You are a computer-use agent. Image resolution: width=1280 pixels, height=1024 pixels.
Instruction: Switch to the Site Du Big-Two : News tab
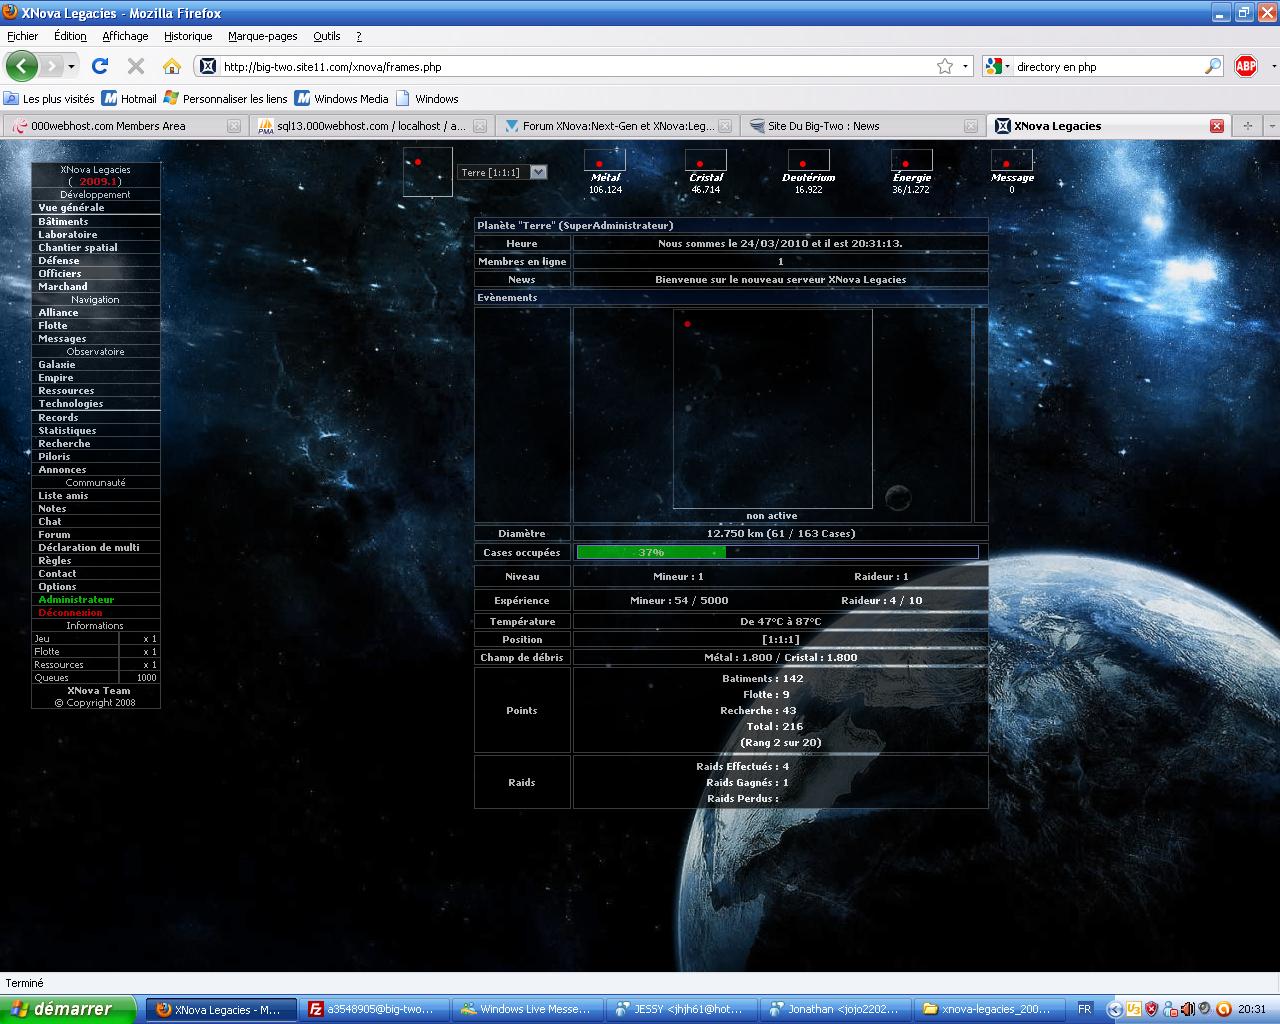pyautogui.click(x=862, y=126)
